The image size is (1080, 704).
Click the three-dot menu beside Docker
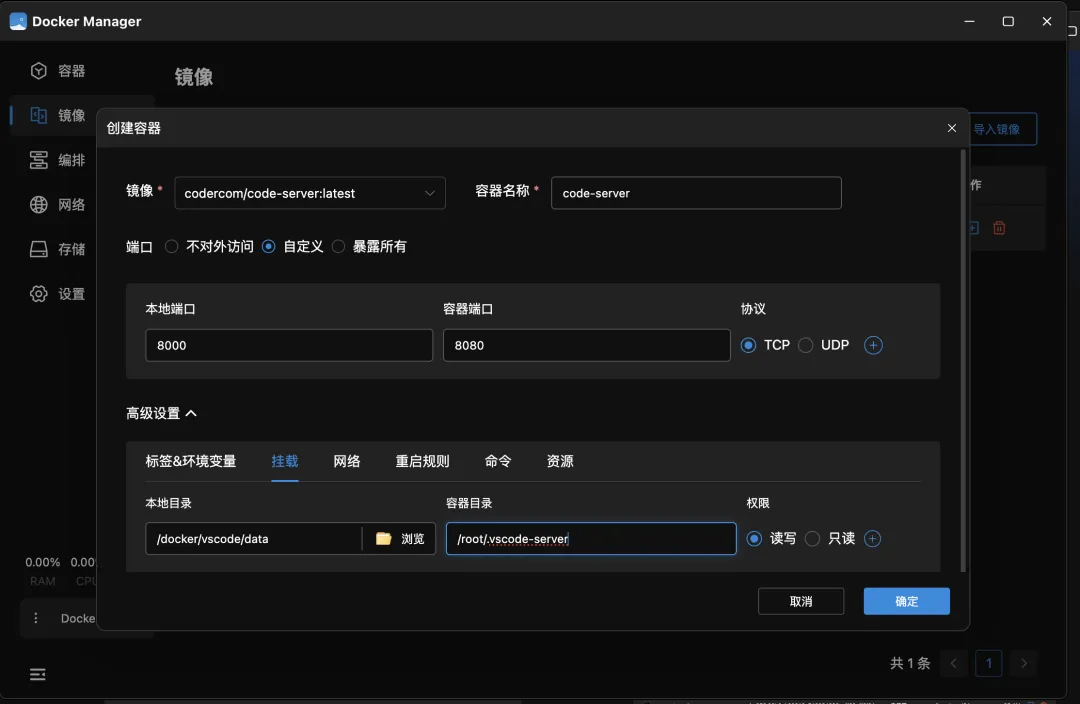36,618
